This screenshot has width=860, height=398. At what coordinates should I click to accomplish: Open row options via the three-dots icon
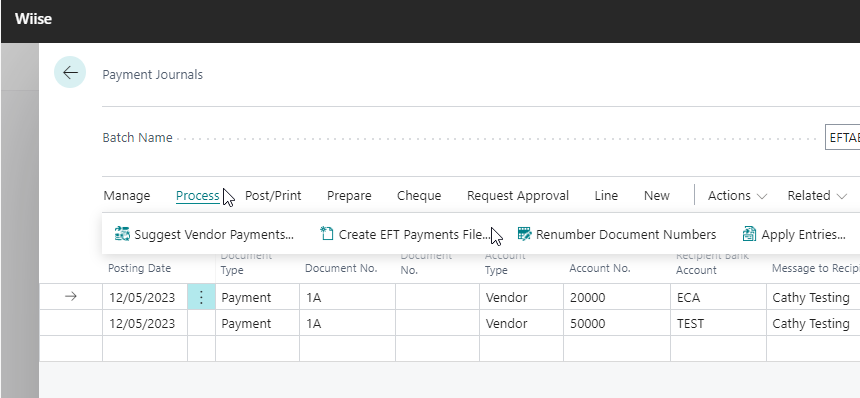[x=201, y=297]
